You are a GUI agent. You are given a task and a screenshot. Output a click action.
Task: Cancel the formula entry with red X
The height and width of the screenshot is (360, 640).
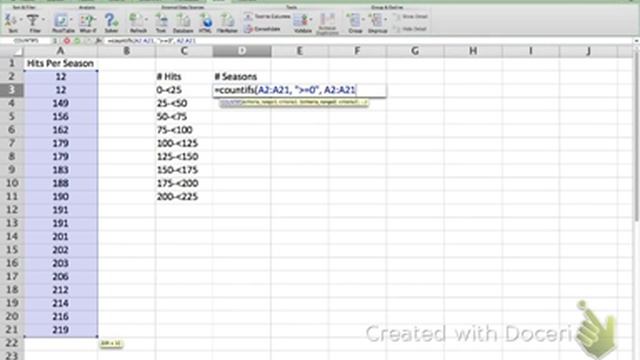click(x=67, y=41)
